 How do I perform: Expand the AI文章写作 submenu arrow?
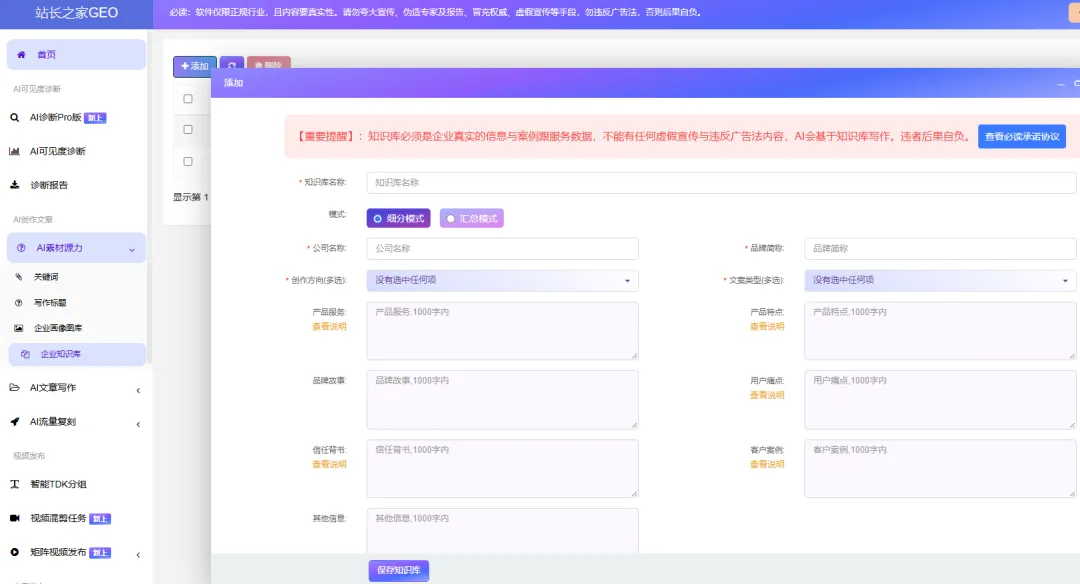click(138, 390)
